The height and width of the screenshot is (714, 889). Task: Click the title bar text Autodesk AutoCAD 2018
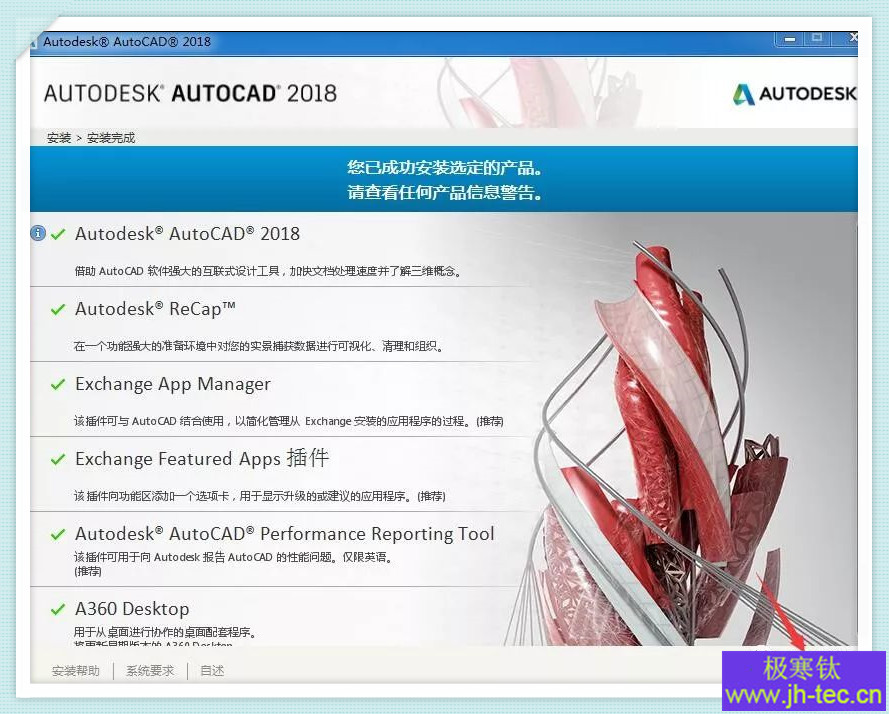pos(127,42)
